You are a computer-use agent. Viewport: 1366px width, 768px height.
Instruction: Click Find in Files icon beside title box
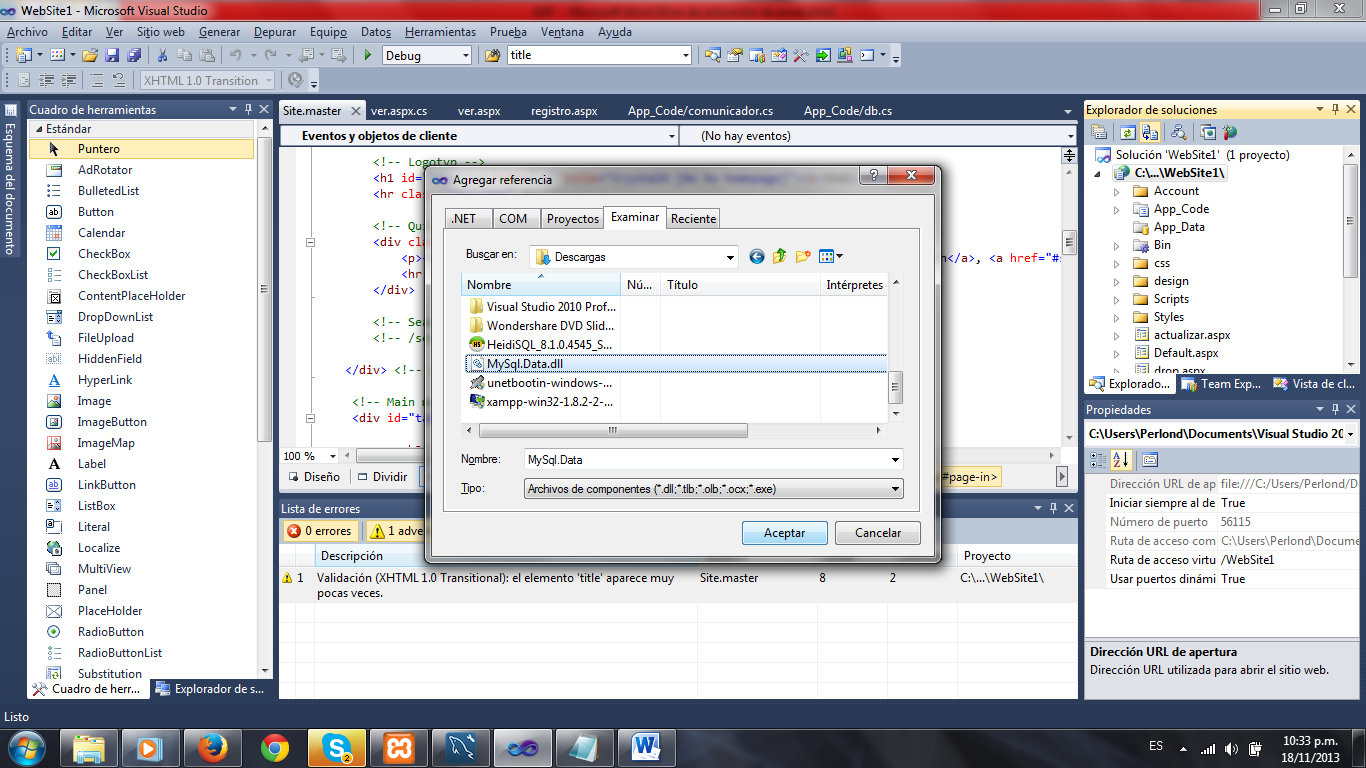pos(492,55)
